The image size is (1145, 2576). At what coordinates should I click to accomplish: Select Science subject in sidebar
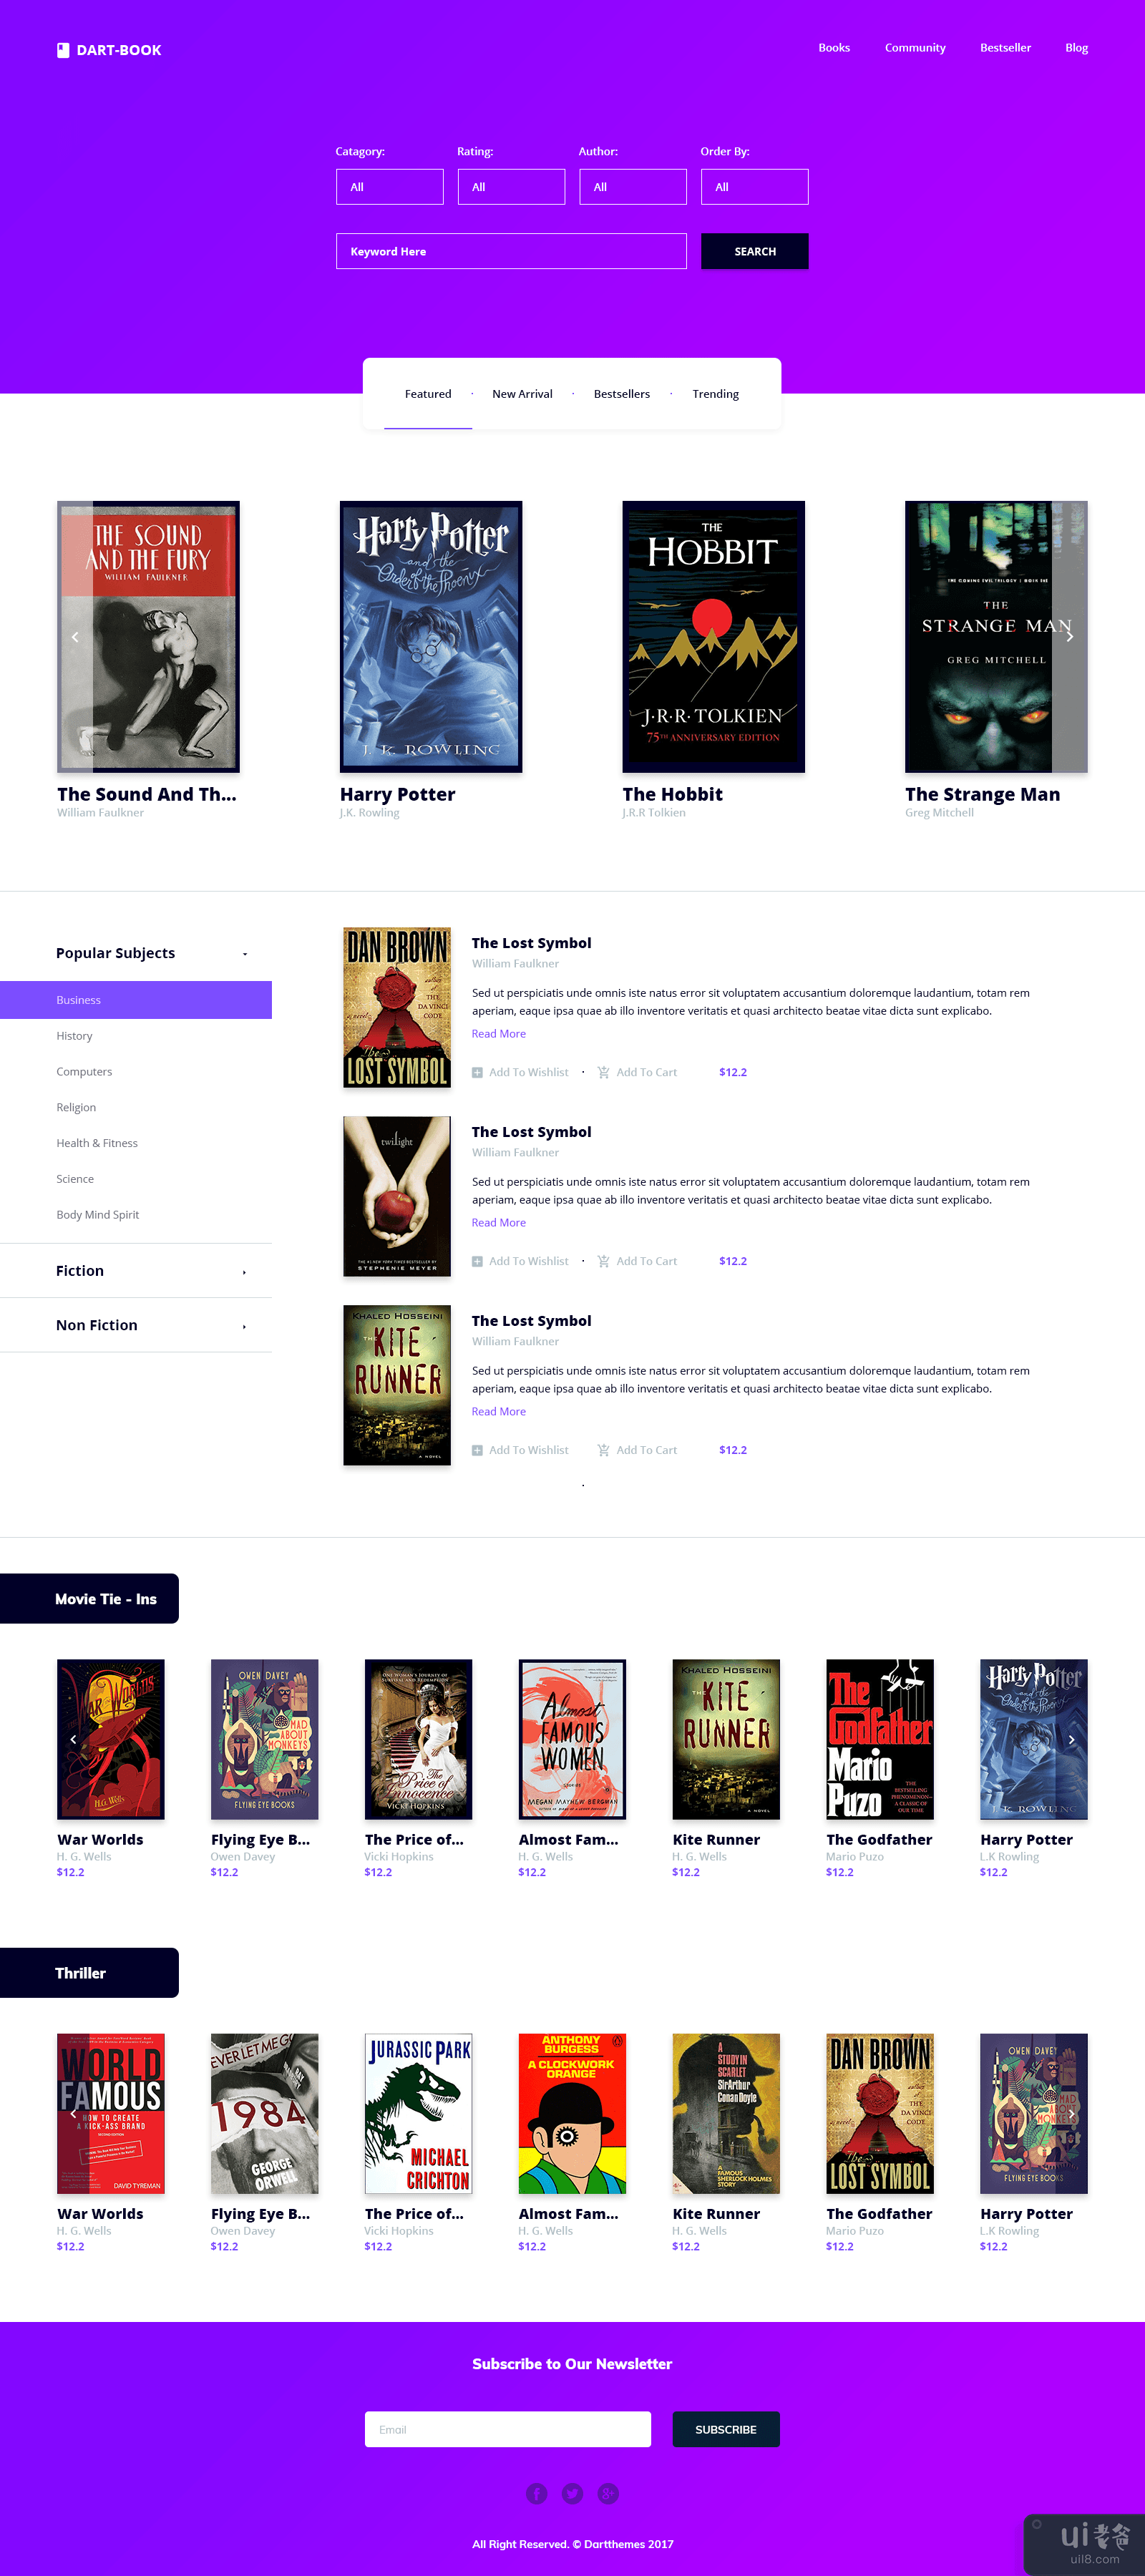[75, 1179]
